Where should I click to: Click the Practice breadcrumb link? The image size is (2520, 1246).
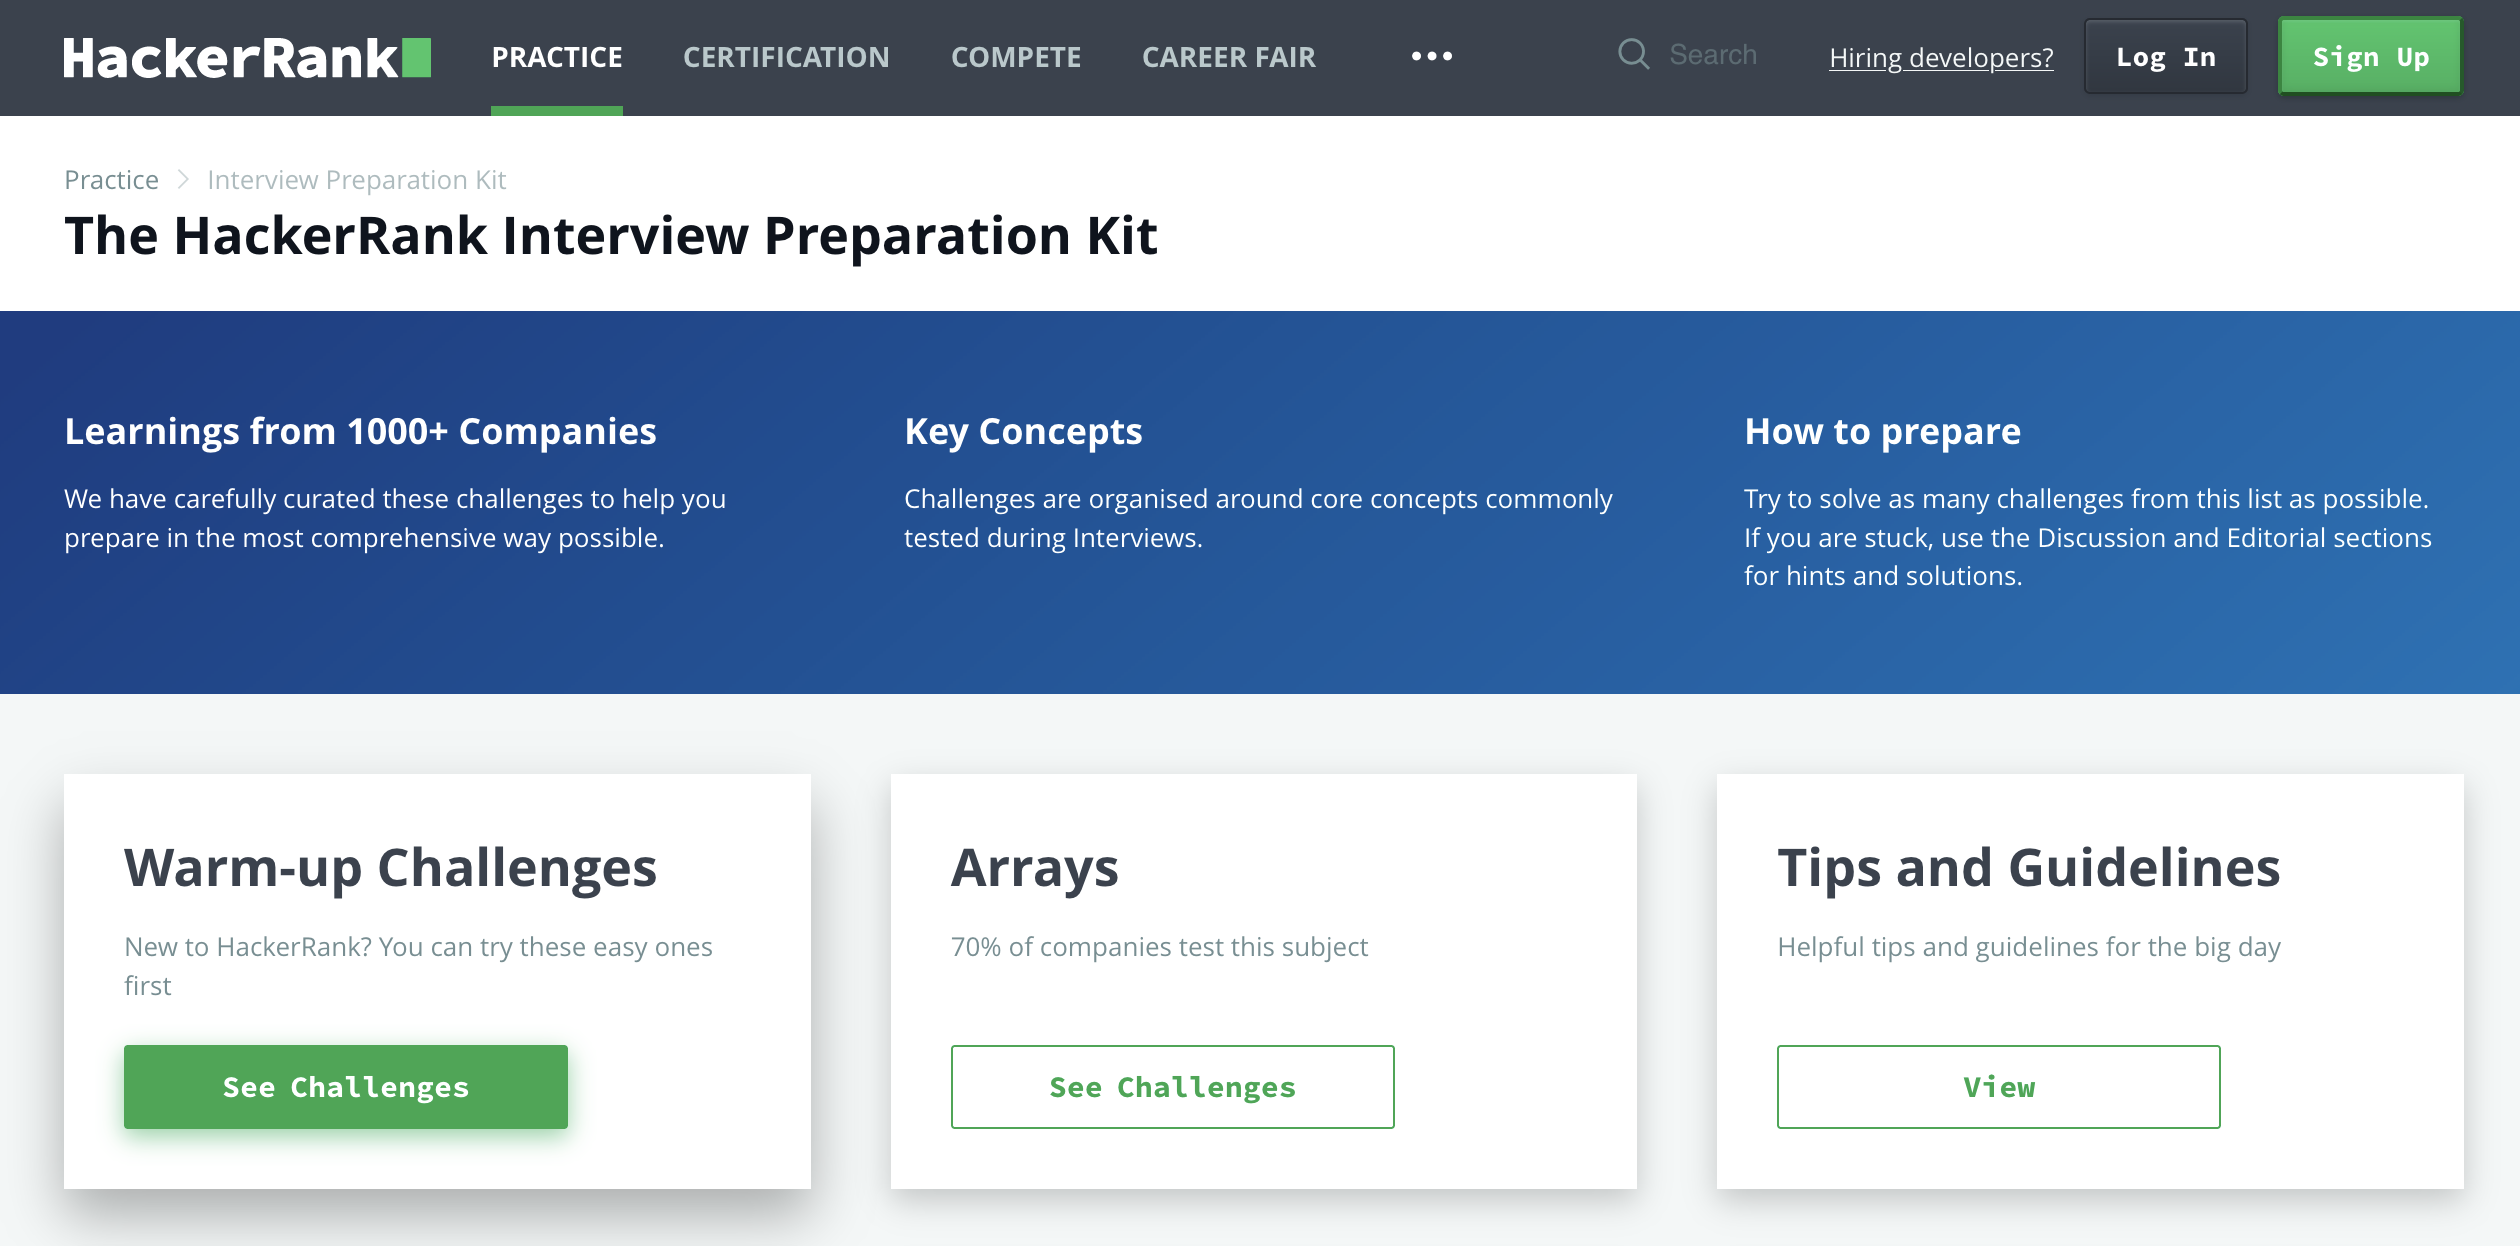111,180
